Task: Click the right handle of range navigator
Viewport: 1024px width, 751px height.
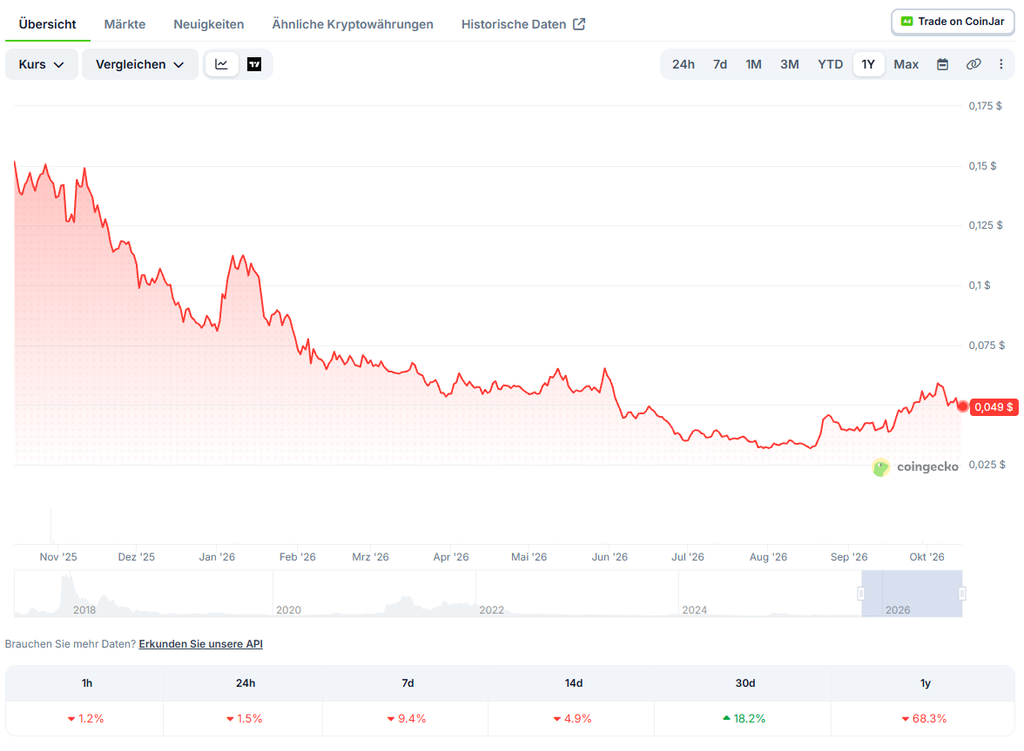Action: coord(962,594)
